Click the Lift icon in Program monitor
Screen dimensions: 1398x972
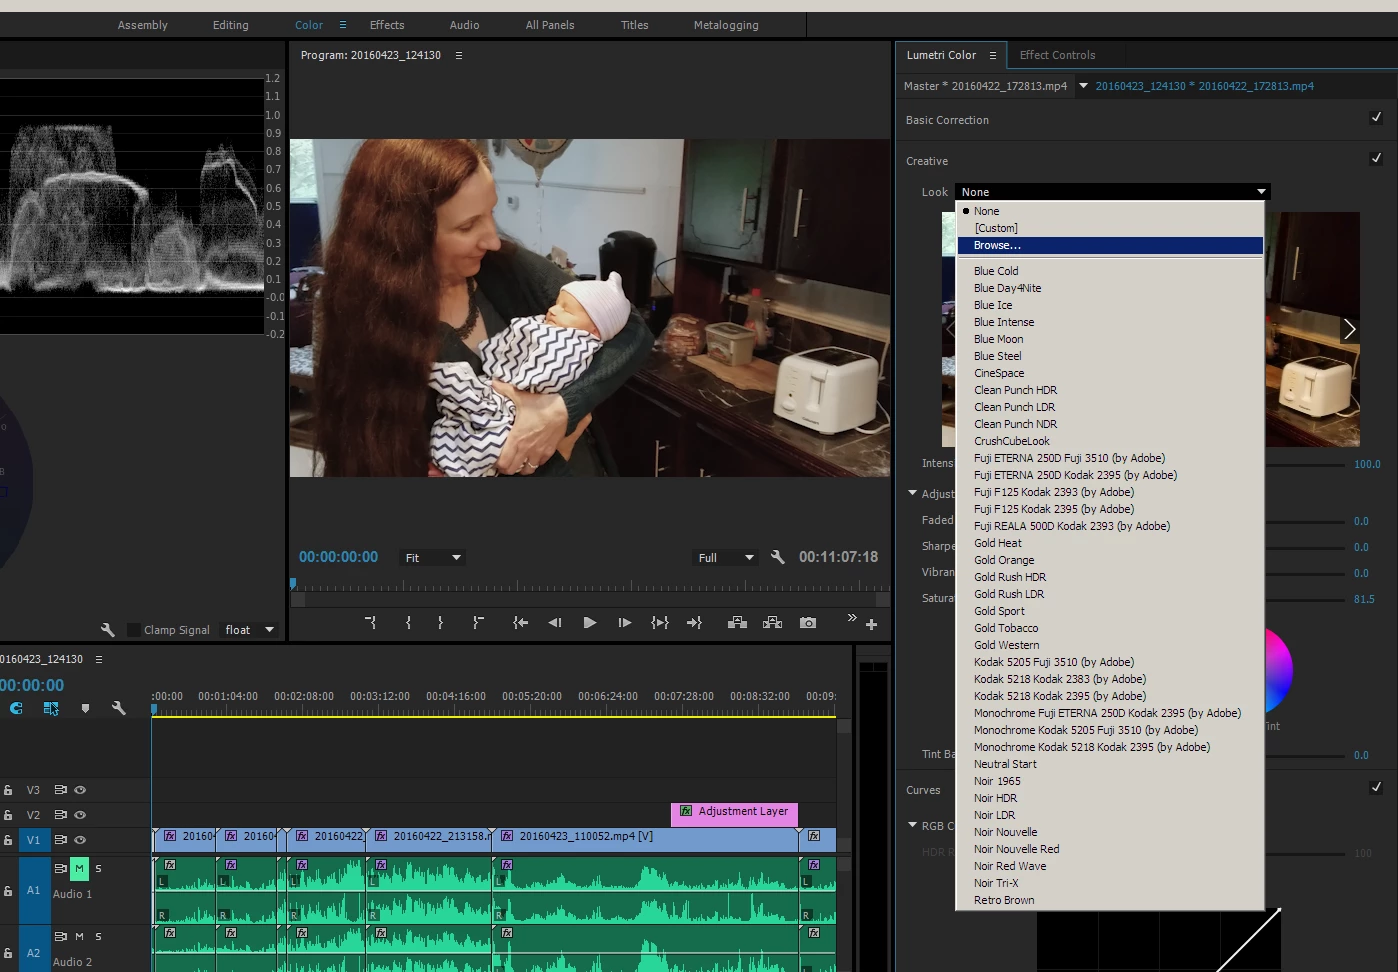[x=737, y=623]
